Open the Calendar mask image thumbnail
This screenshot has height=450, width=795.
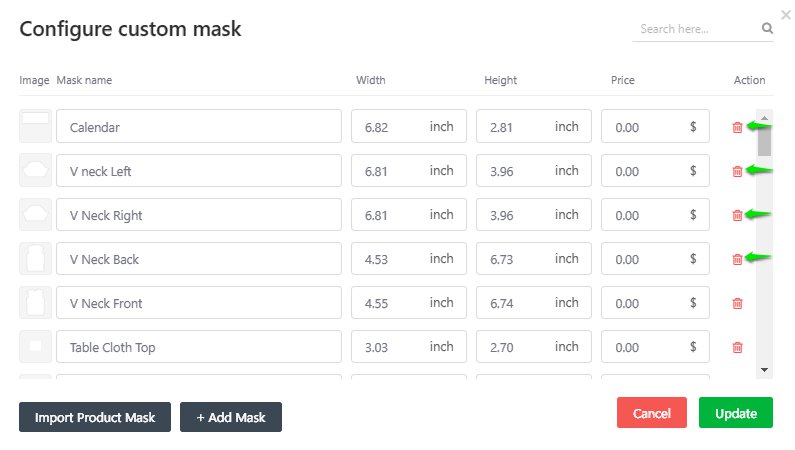35,127
